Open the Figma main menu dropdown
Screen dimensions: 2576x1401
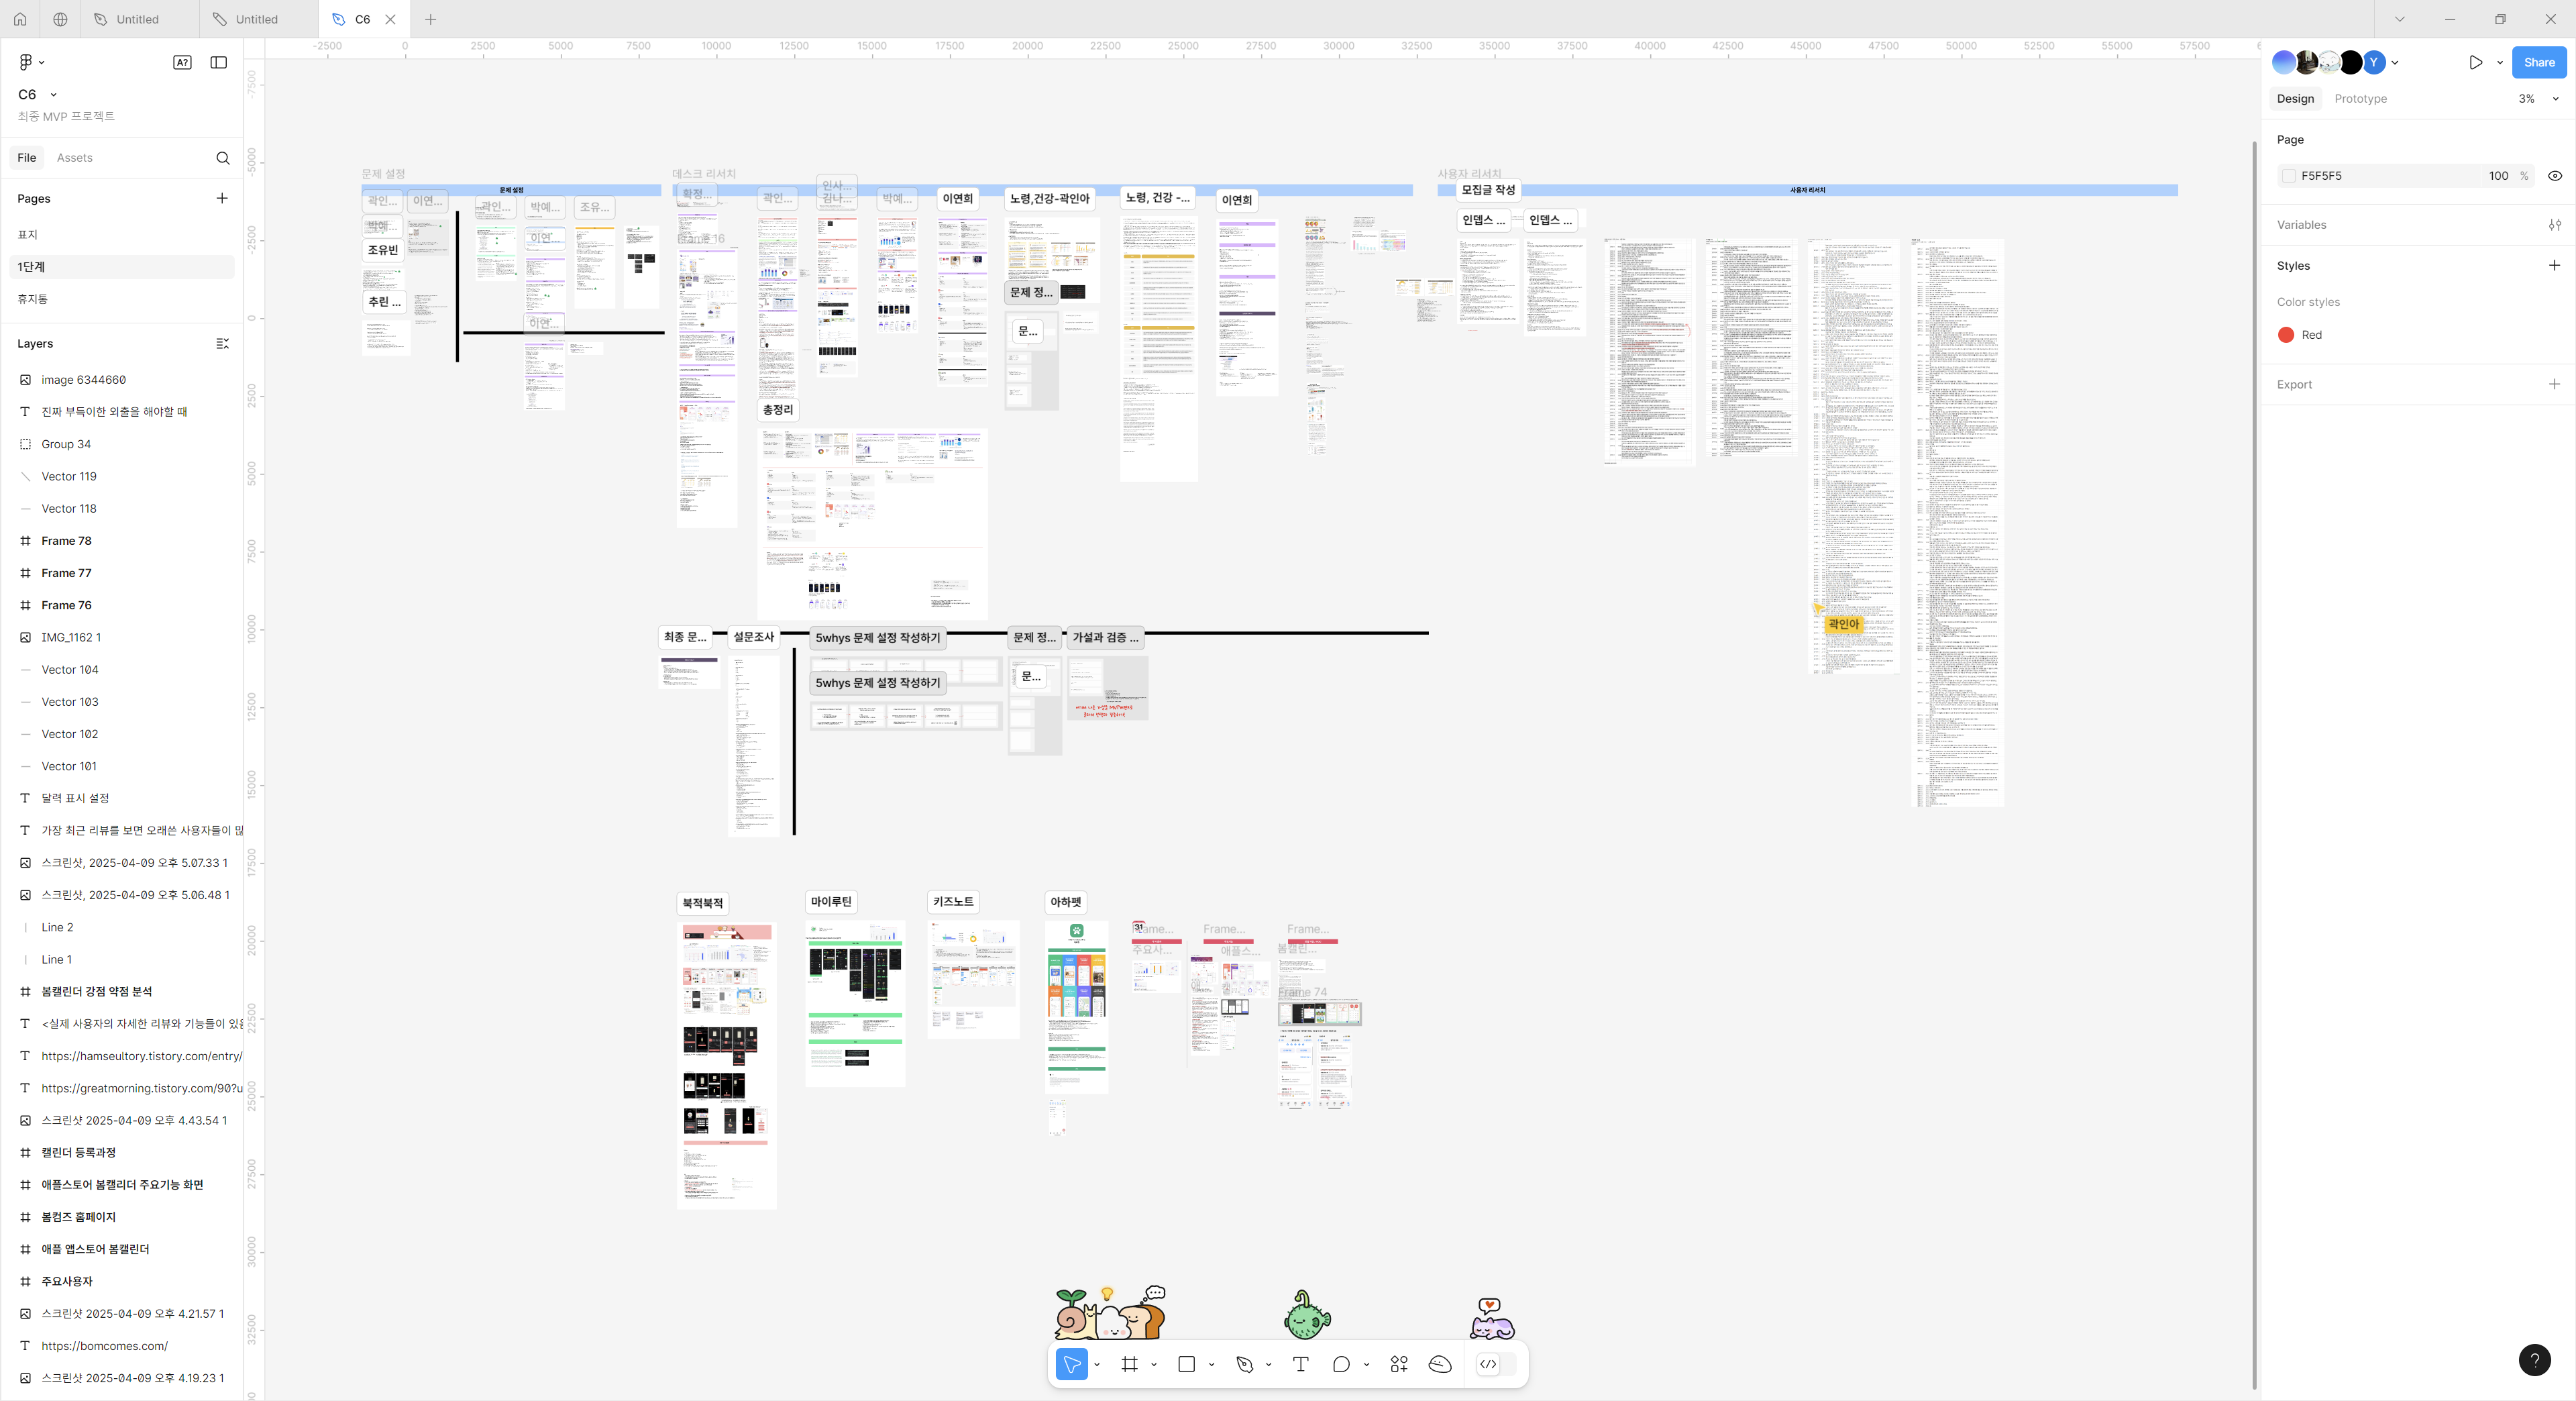click(31, 62)
